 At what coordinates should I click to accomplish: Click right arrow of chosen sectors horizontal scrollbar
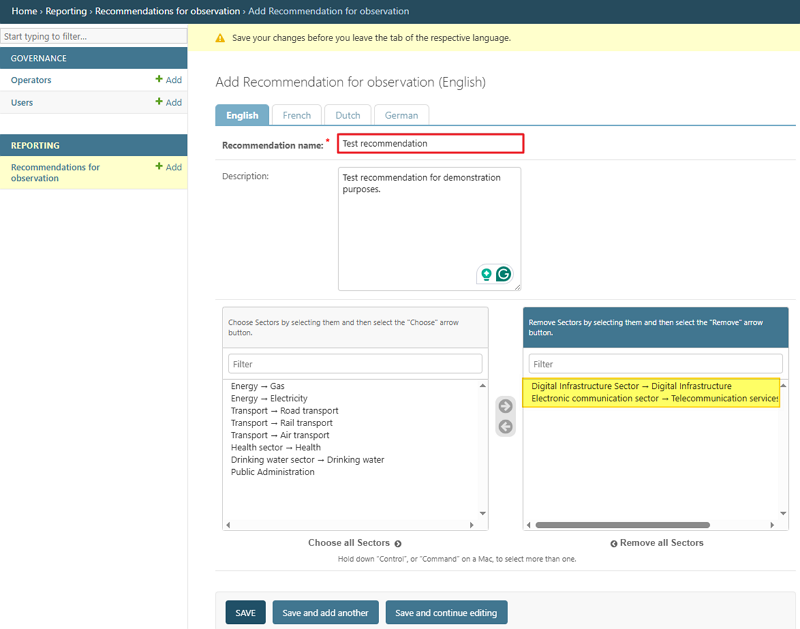tap(772, 525)
